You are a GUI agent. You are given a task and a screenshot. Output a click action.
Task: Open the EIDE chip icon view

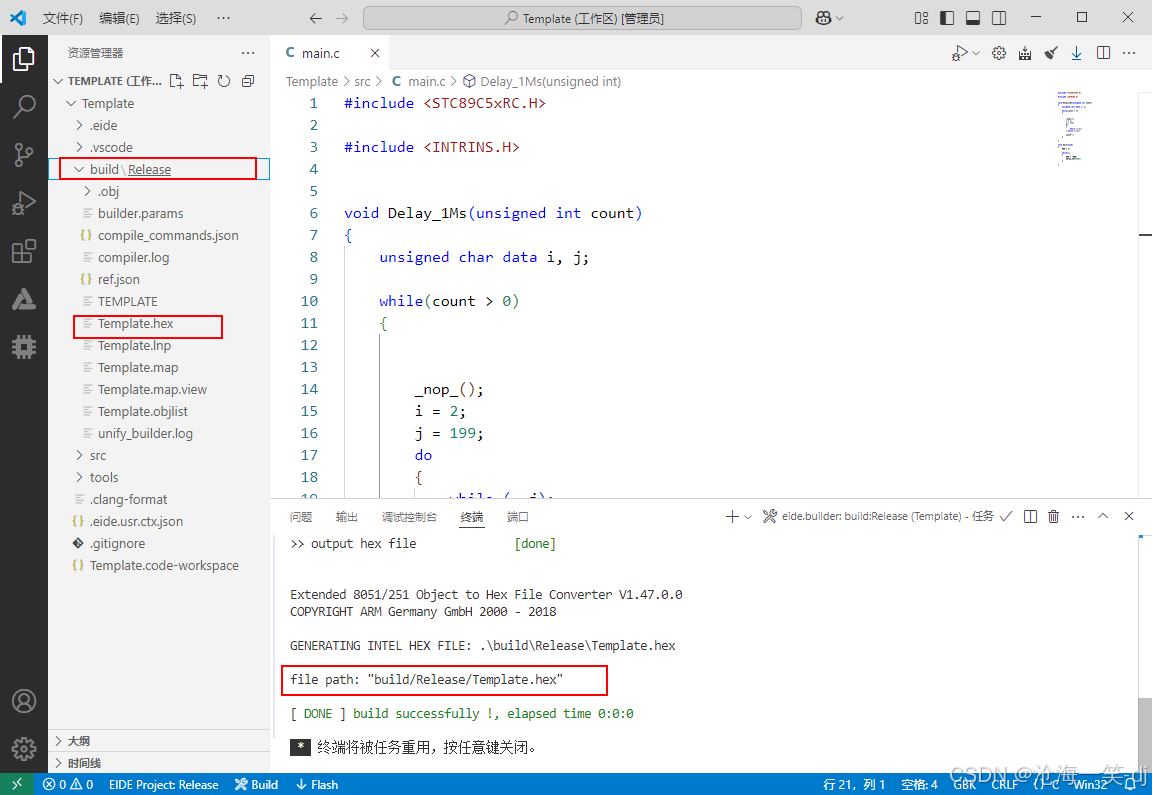click(24, 346)
